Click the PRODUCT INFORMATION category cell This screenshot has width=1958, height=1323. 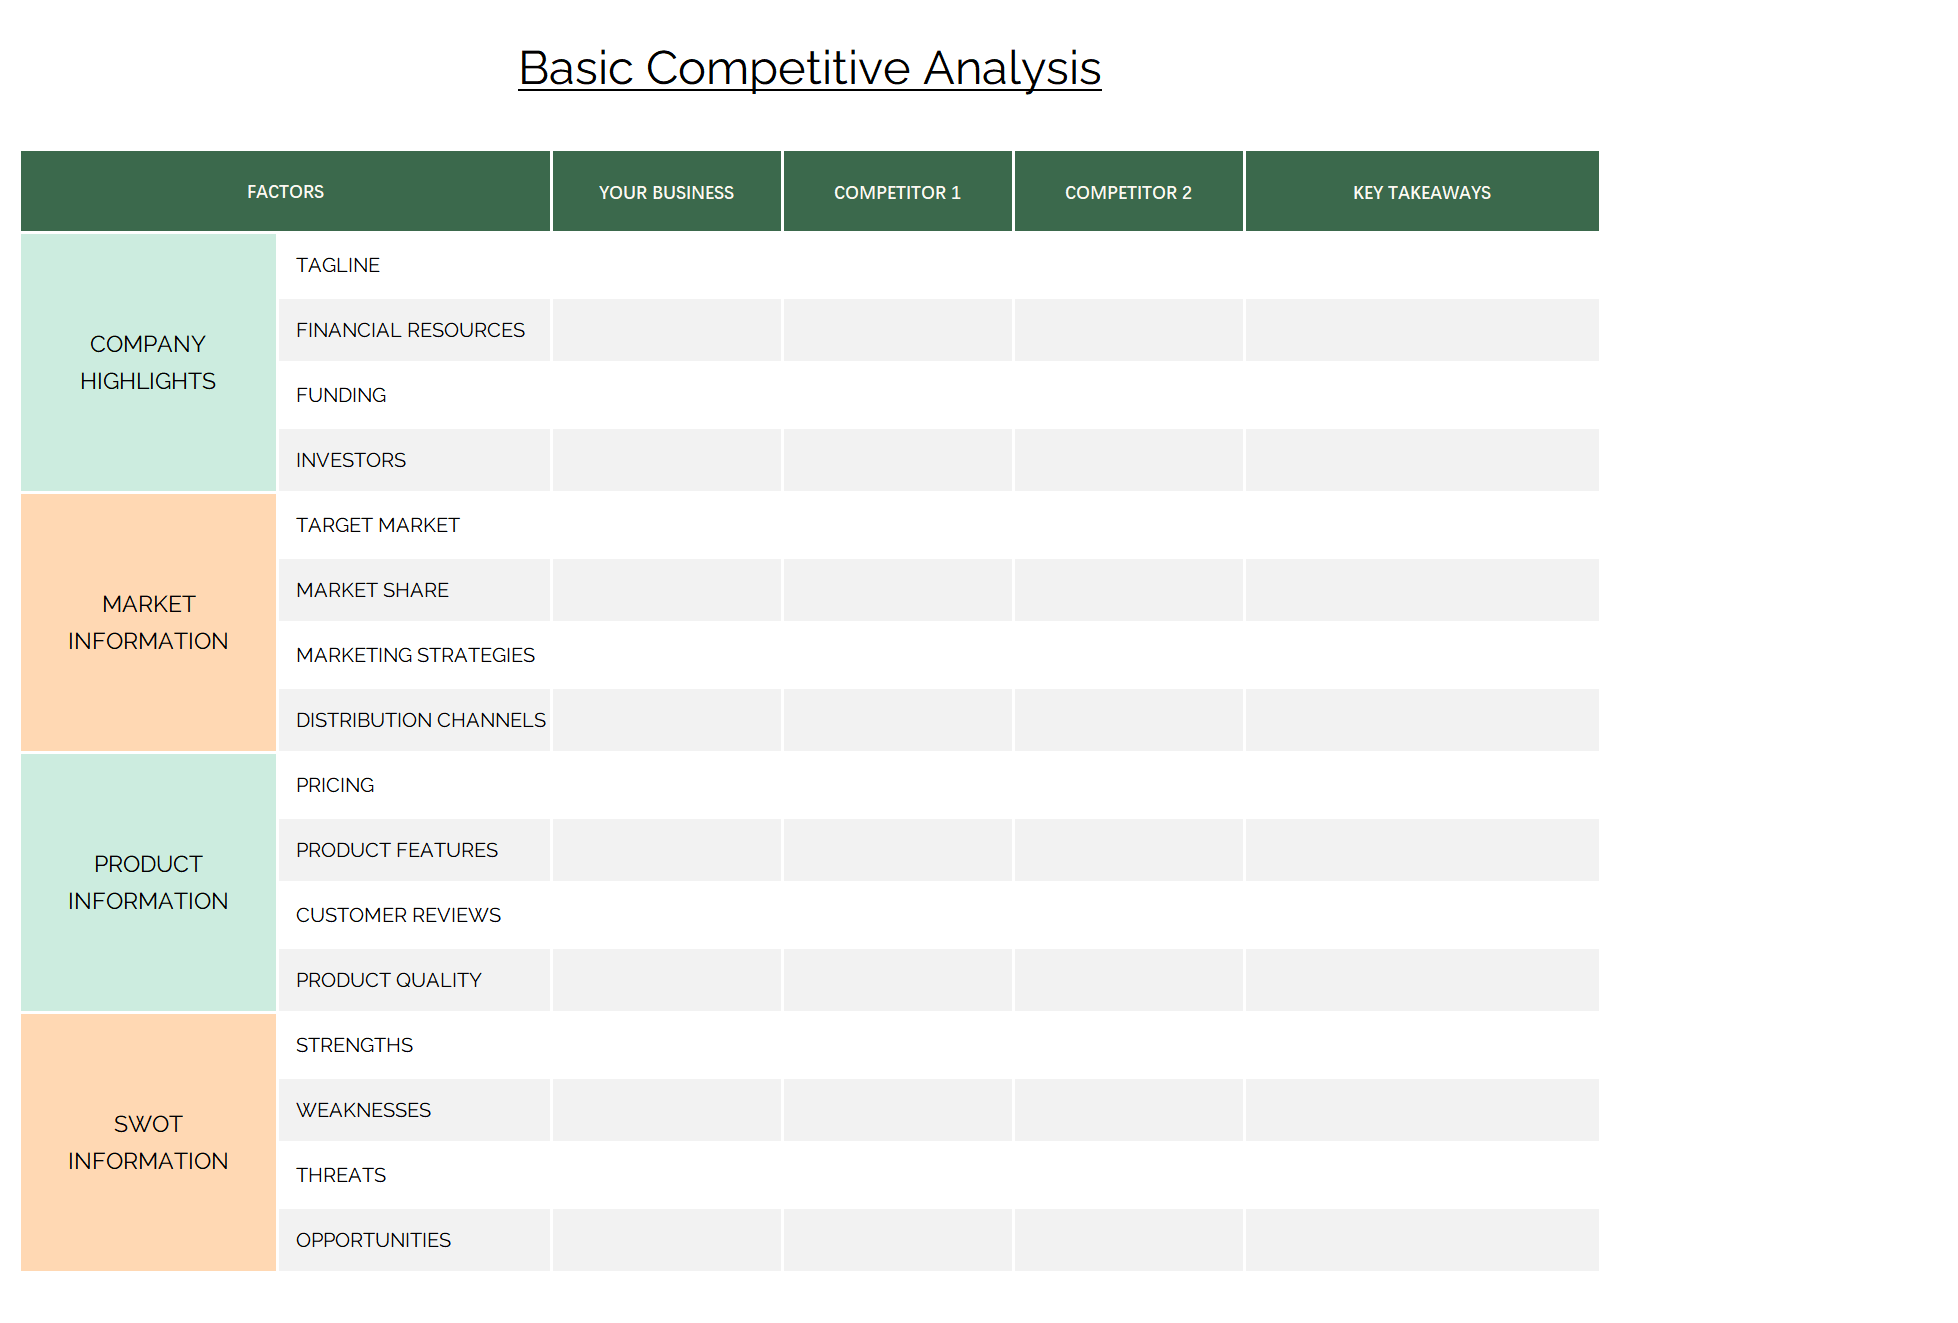[x=148, y=882]
